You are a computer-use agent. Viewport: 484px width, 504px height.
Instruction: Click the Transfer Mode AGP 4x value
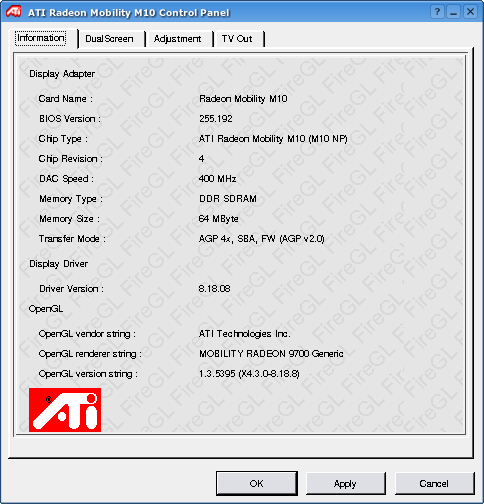point(261,239)
